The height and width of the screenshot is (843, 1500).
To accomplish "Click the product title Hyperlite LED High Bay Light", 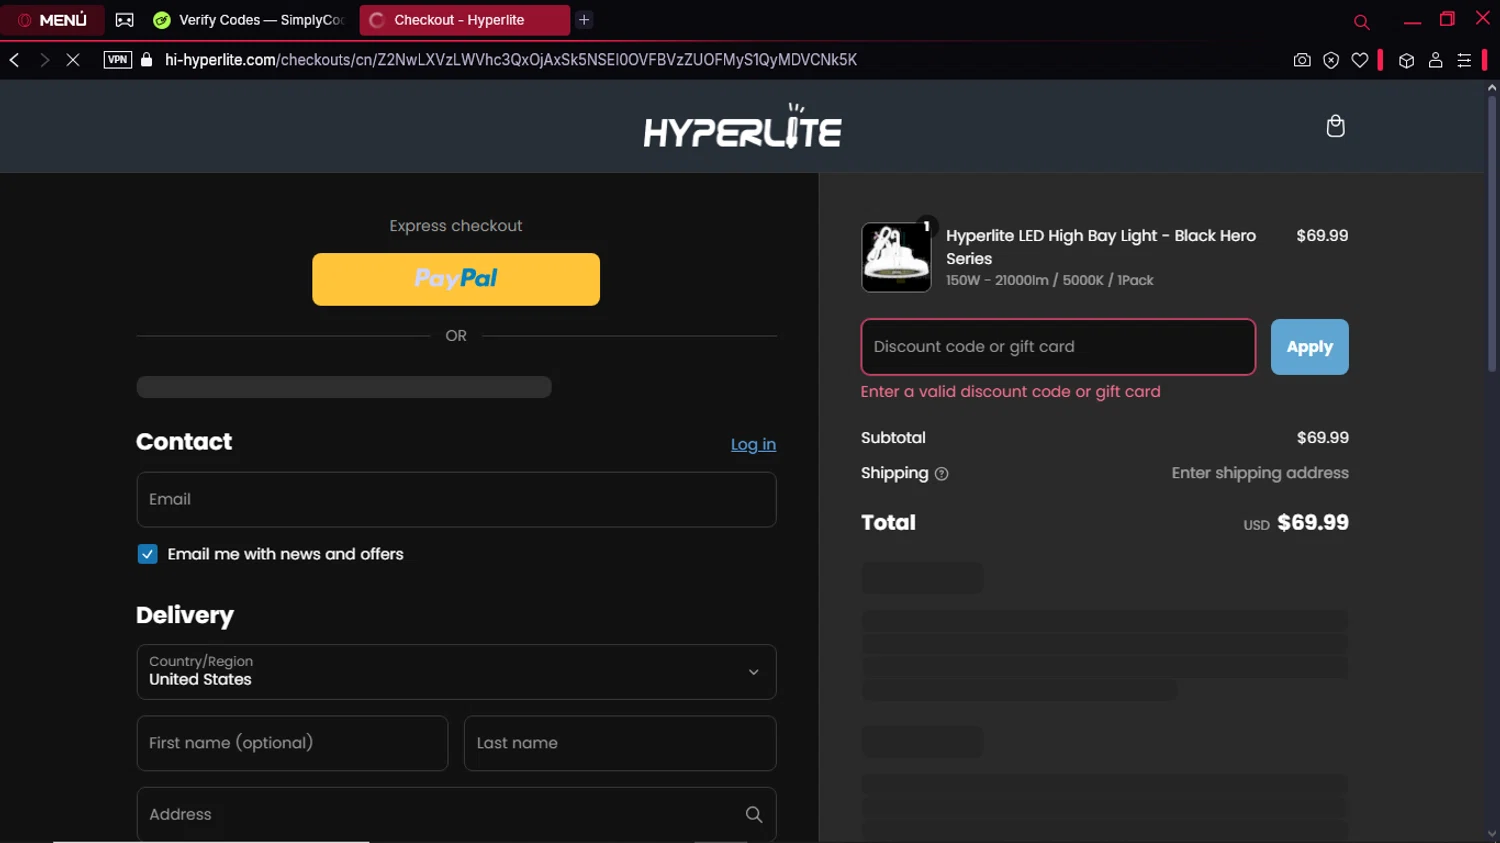I will tap(1101, 247).
